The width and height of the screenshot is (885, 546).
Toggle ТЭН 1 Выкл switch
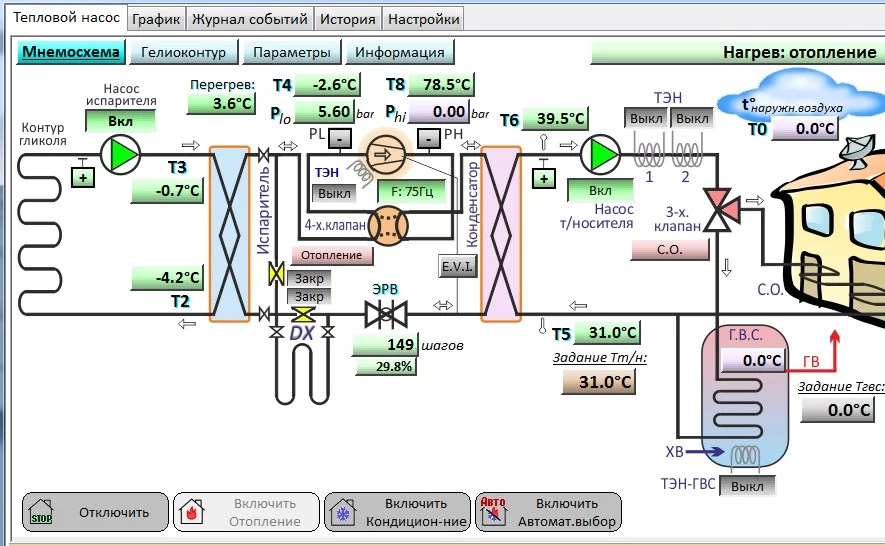click(646, 119)
